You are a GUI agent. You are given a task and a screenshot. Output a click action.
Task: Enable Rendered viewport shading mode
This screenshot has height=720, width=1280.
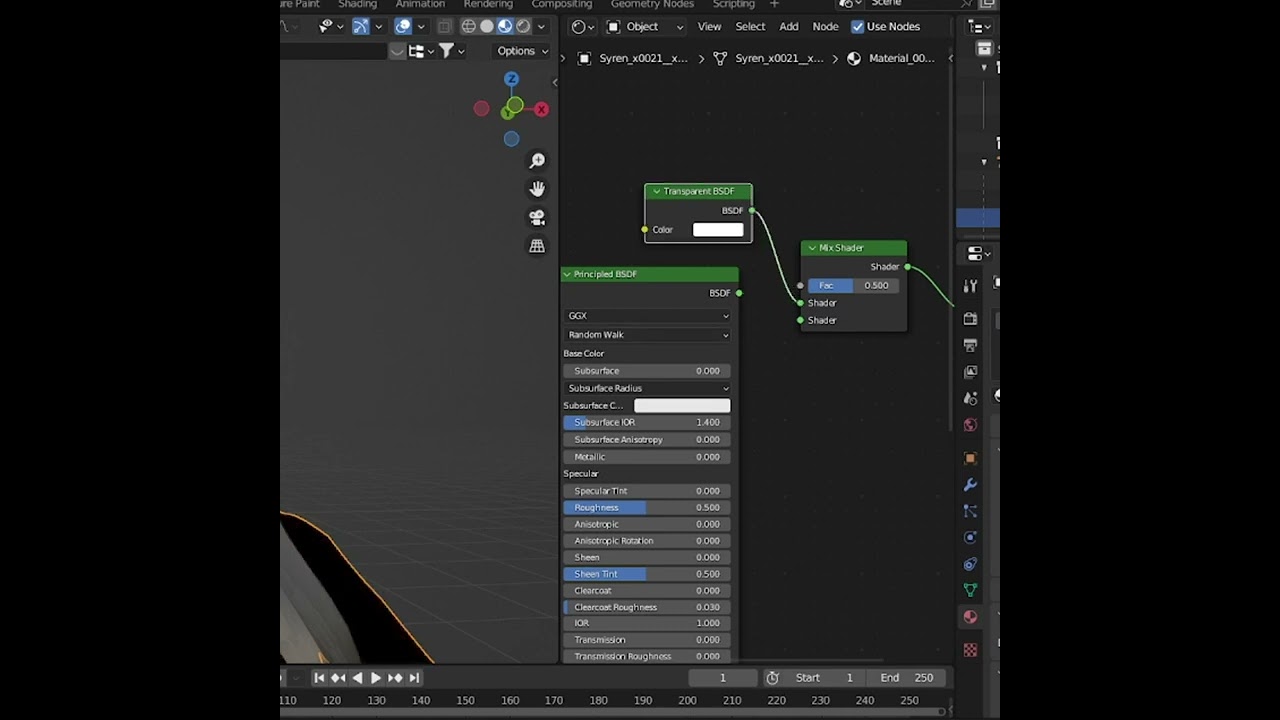coord(521,26)
